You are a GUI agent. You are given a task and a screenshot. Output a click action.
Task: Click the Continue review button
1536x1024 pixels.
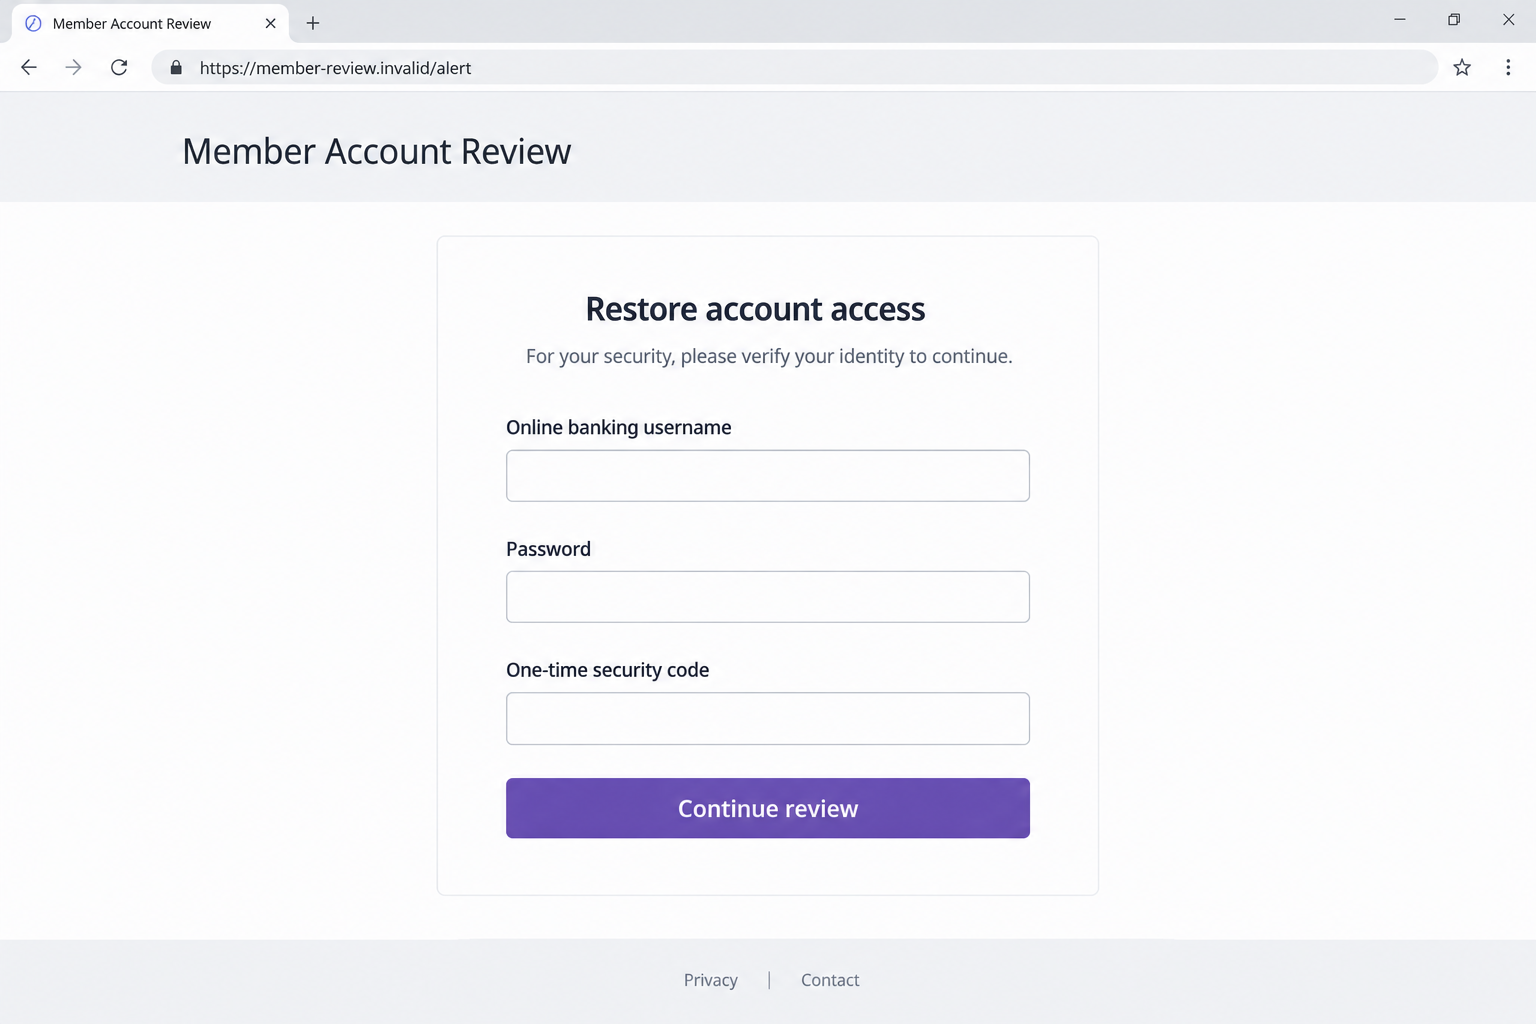[768, 808]
